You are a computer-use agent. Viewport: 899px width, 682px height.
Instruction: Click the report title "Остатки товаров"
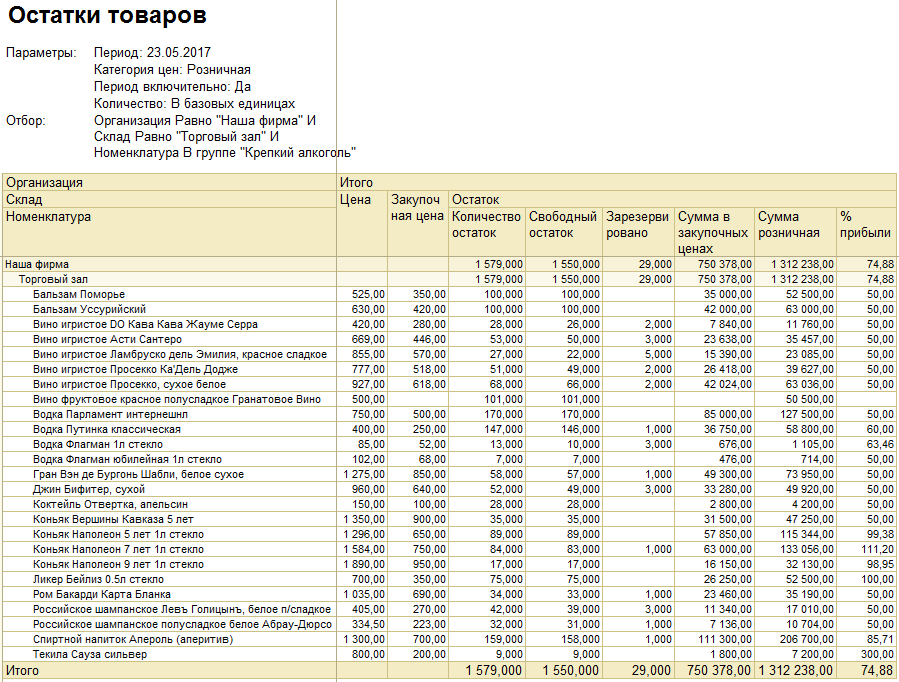(107, 15)
